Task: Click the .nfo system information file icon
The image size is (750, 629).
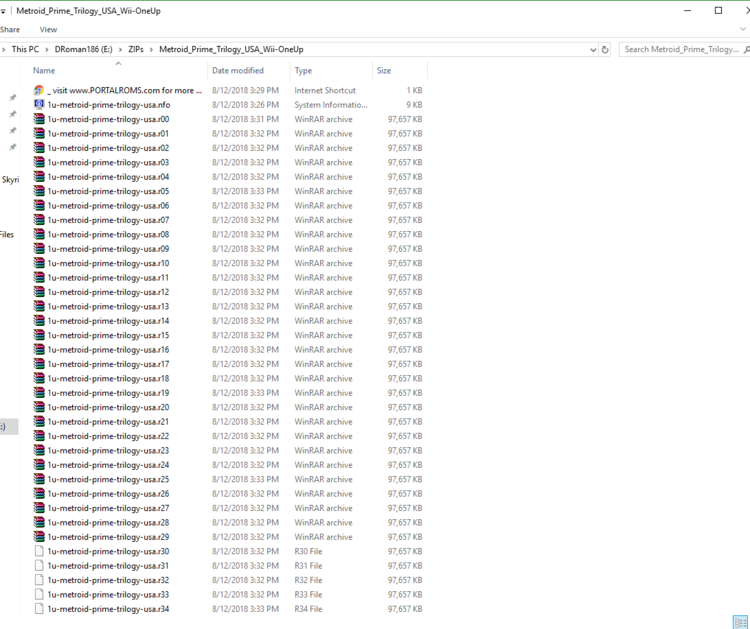Action: (x=39, y=105)
